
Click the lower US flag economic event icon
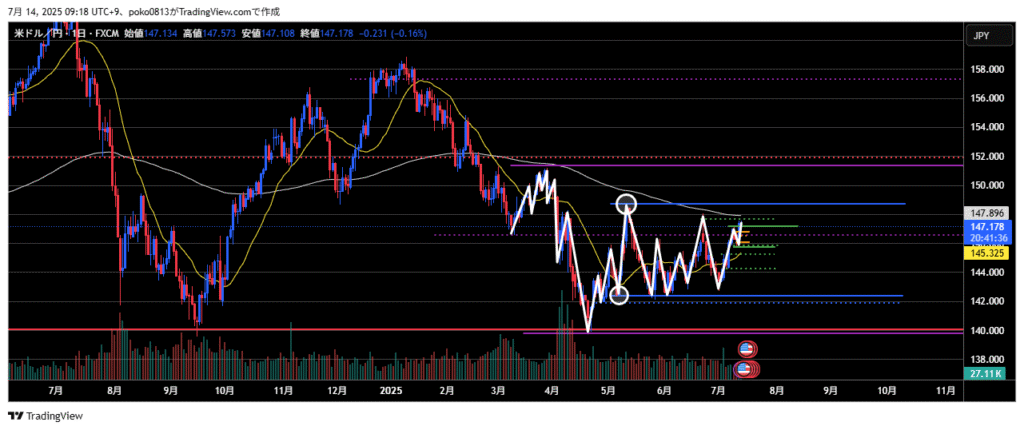(746, 370)
